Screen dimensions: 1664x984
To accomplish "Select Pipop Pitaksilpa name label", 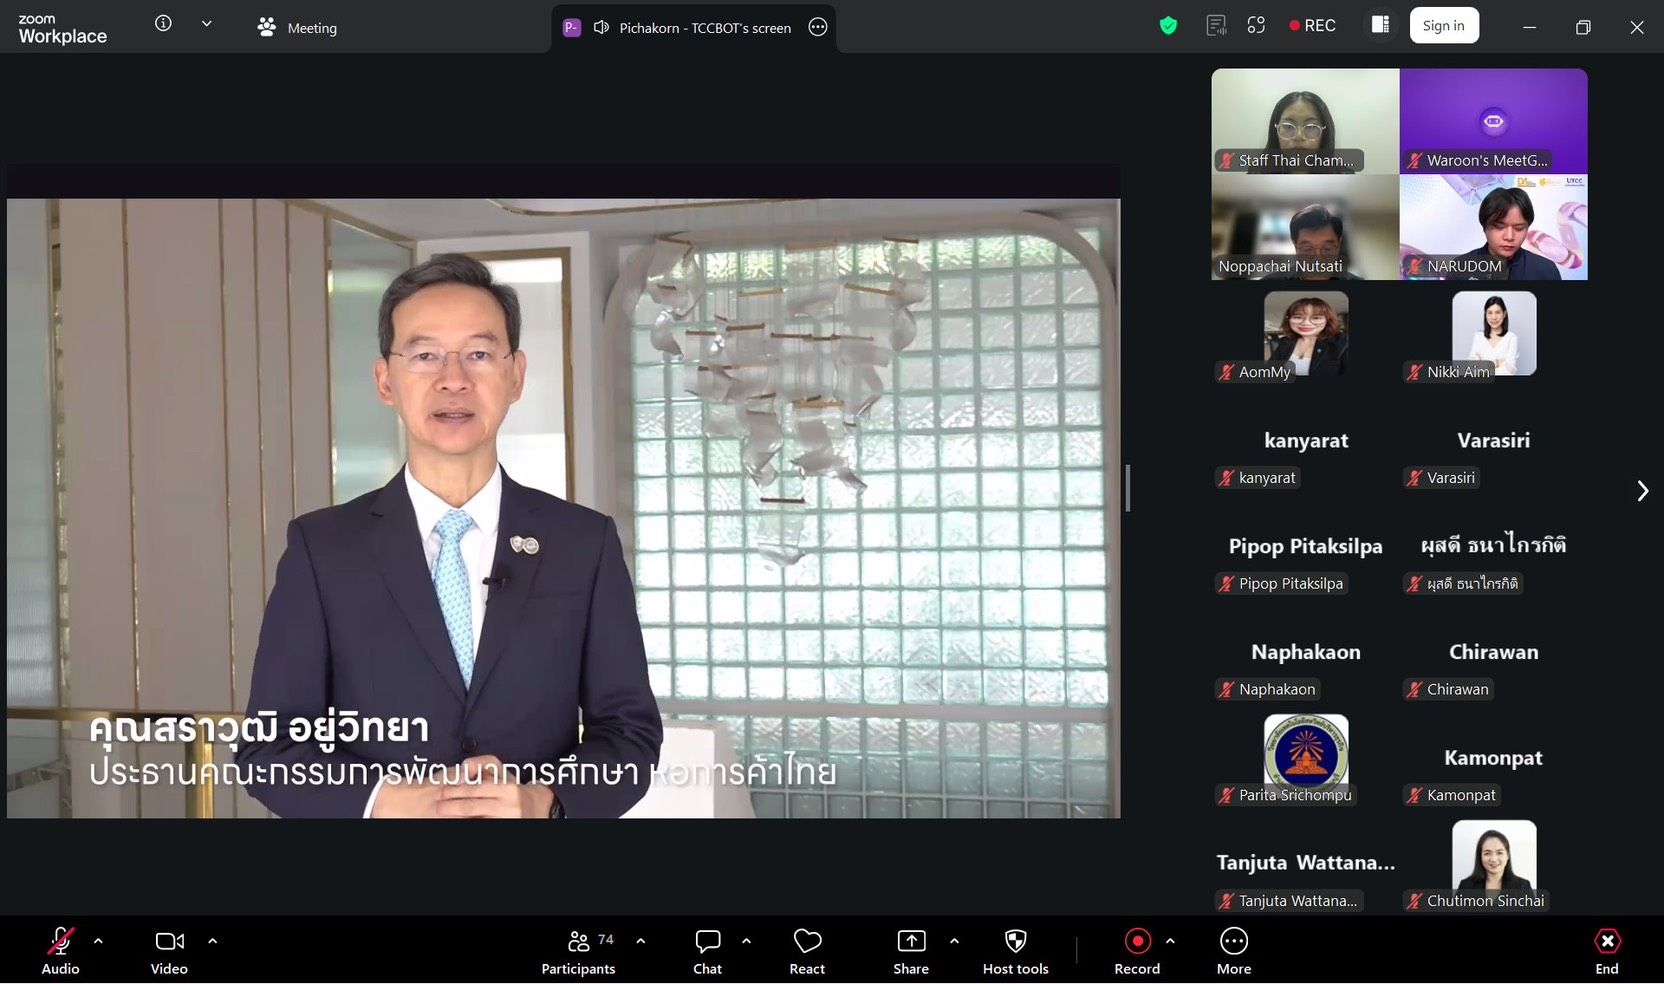I will pyautogui.click(x=1281, y=584).
